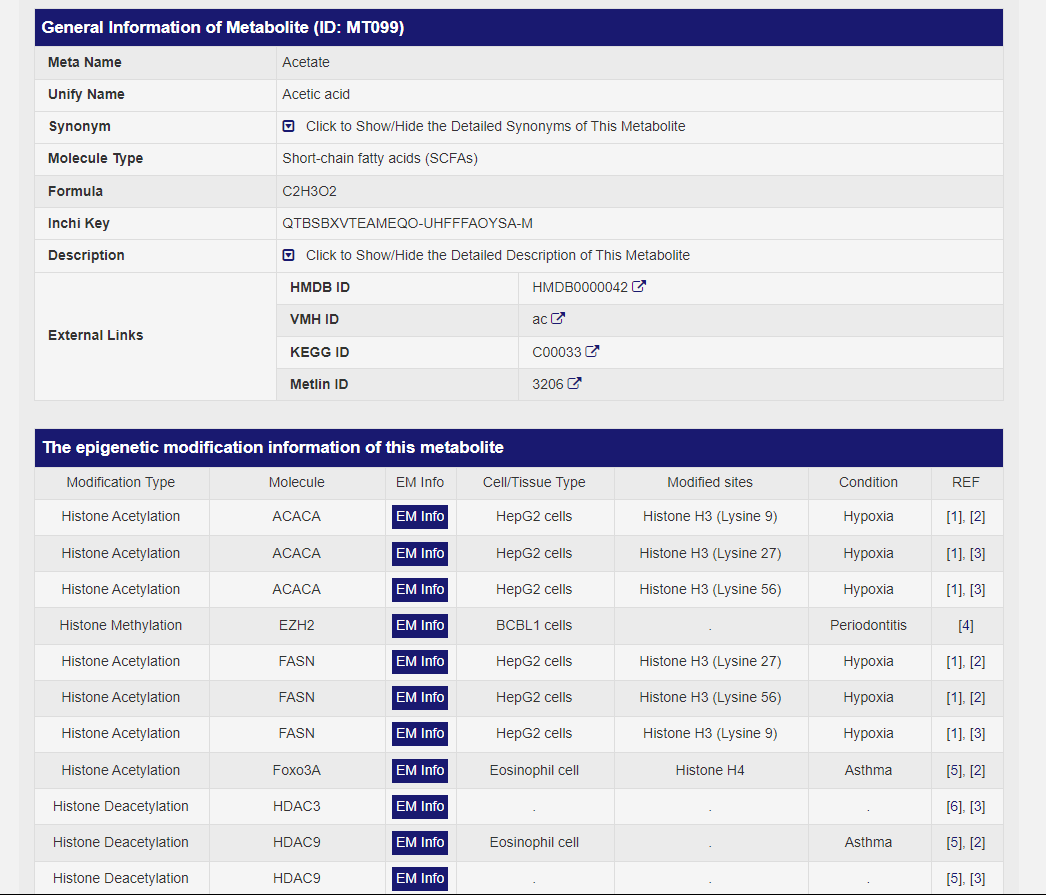Click the C00033 KEGG identifier
1046x895 pixels.
557,352
